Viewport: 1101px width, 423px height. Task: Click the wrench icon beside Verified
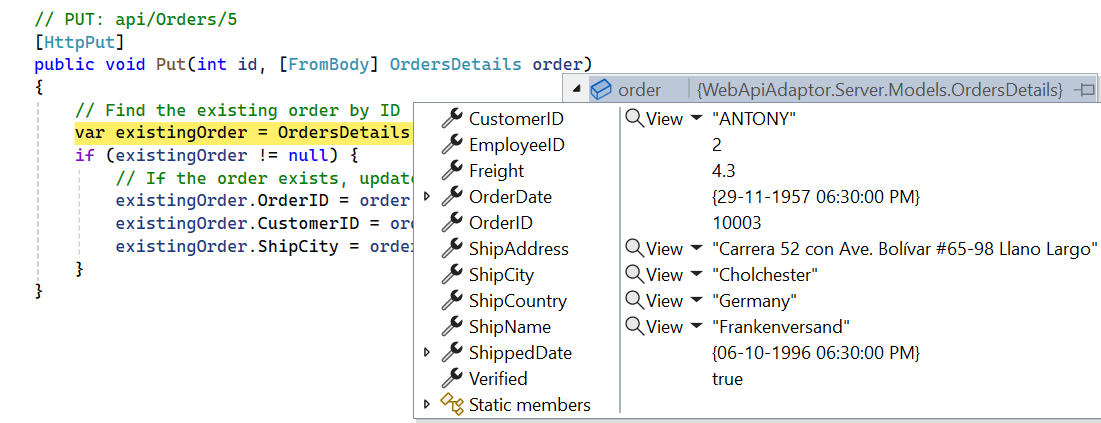coord(452,379)
